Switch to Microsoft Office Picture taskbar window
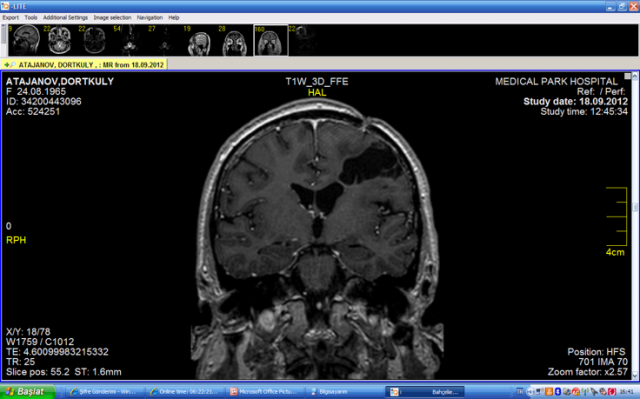This screenshot has width=640, height=399. (x=264, y=392)
